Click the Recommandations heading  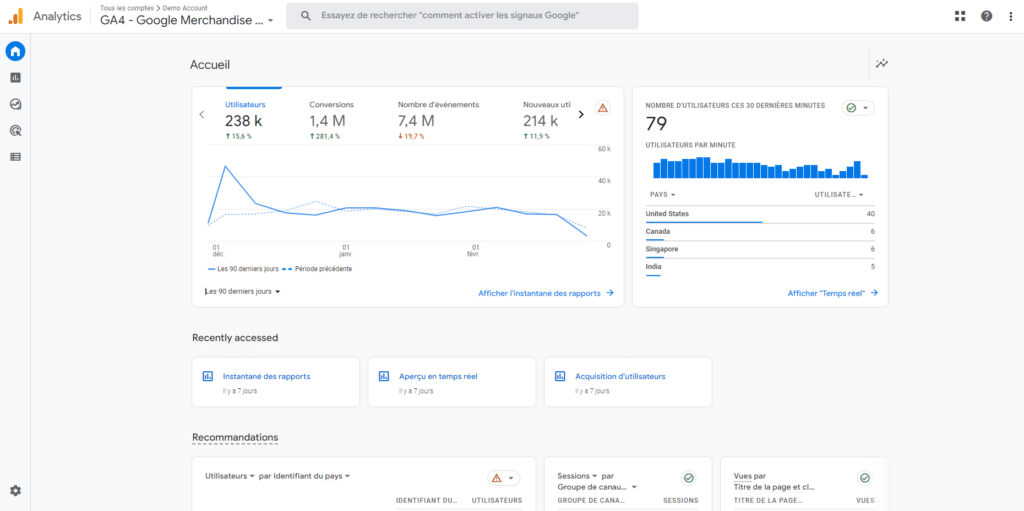click(x=235, y=437)
